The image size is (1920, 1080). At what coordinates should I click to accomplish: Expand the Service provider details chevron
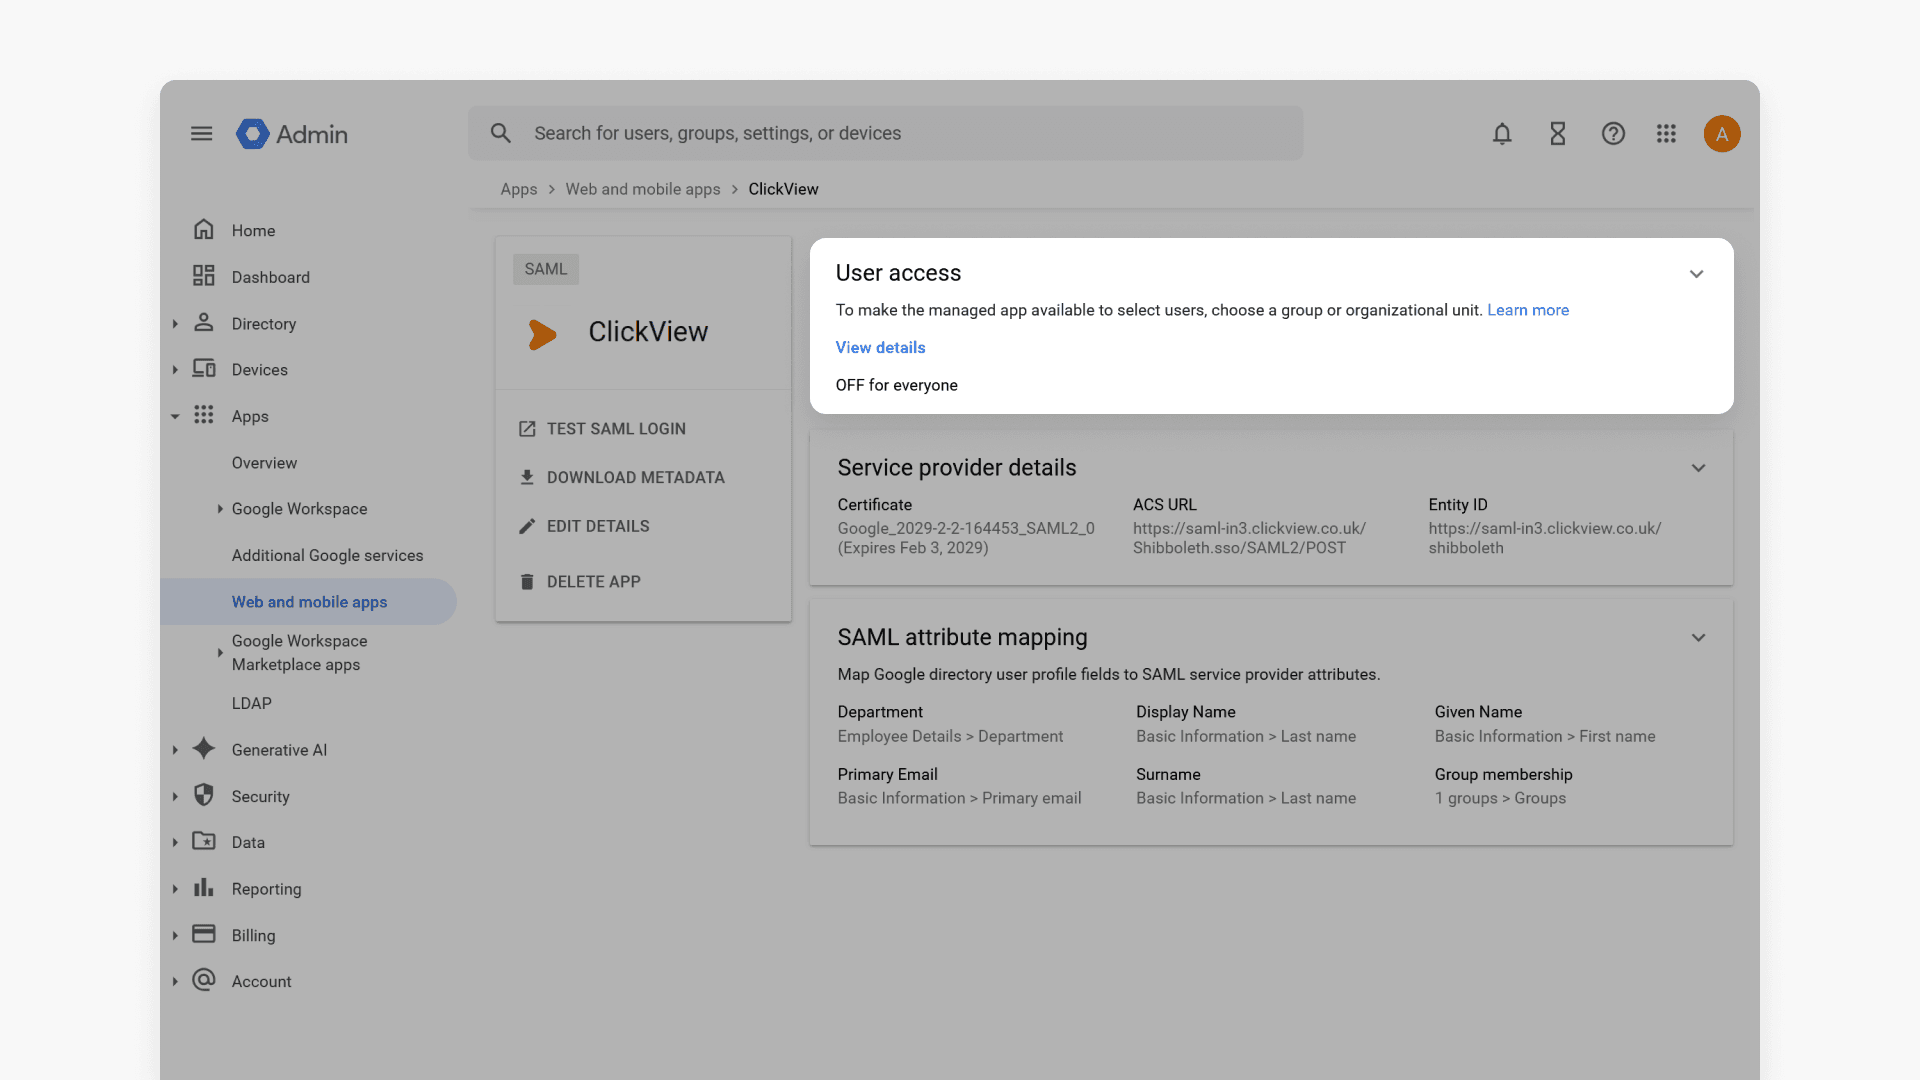(x=1698, y=468)
